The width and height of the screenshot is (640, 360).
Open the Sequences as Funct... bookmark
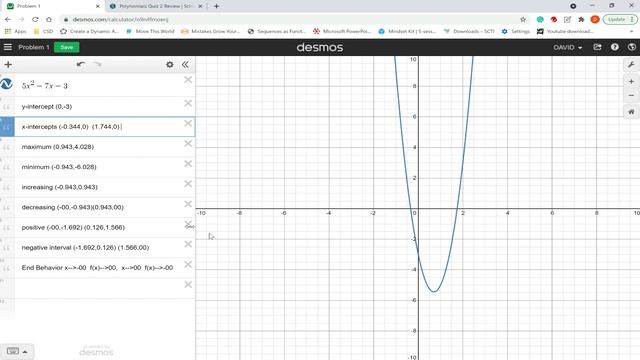(277, 31)
